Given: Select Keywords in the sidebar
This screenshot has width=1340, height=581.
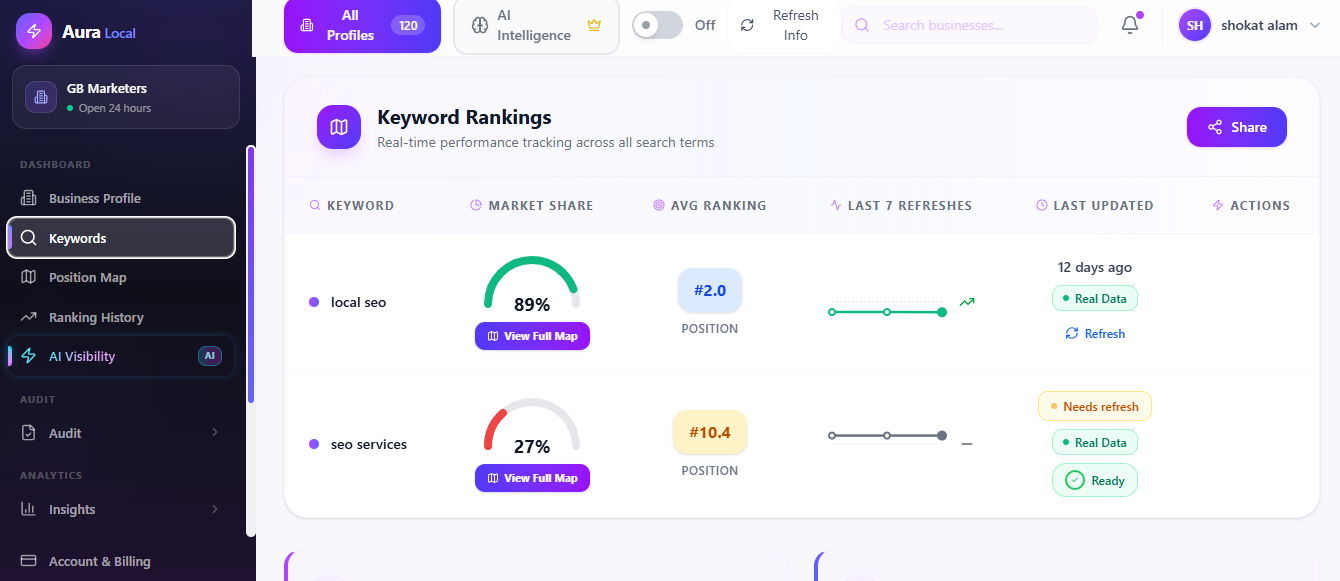Looking at the screenshot, I should point(121,238).
